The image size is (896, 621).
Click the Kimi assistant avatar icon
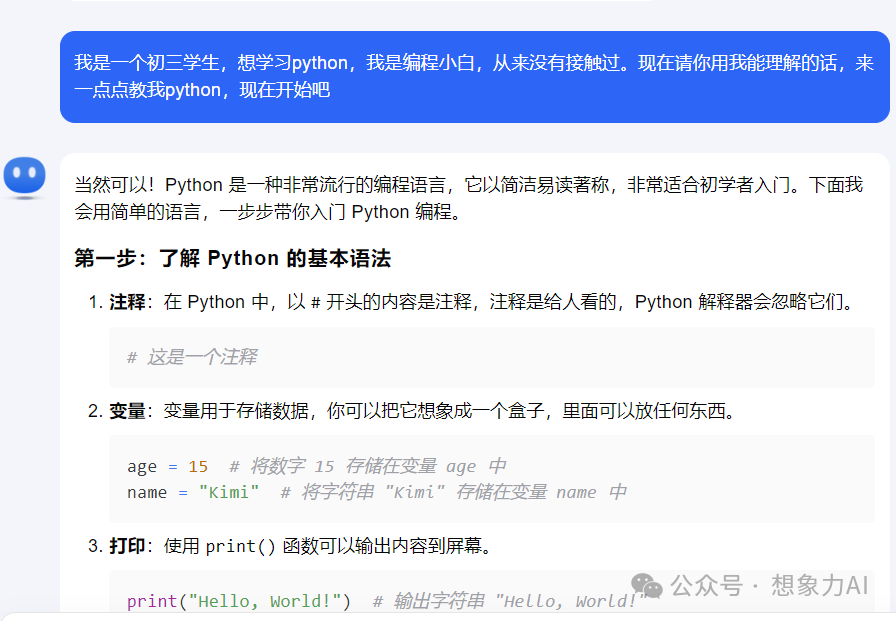(25, 177)
